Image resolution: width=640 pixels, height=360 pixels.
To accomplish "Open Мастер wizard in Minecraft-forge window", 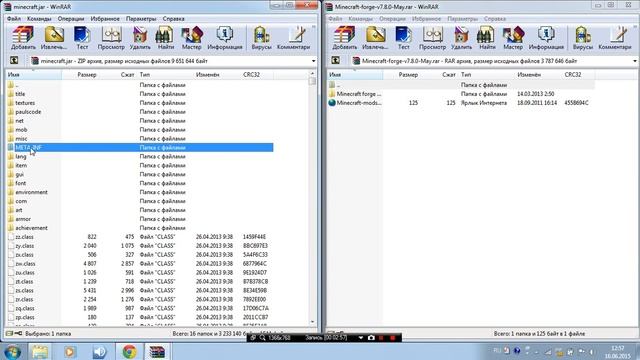I will point(513,38).
